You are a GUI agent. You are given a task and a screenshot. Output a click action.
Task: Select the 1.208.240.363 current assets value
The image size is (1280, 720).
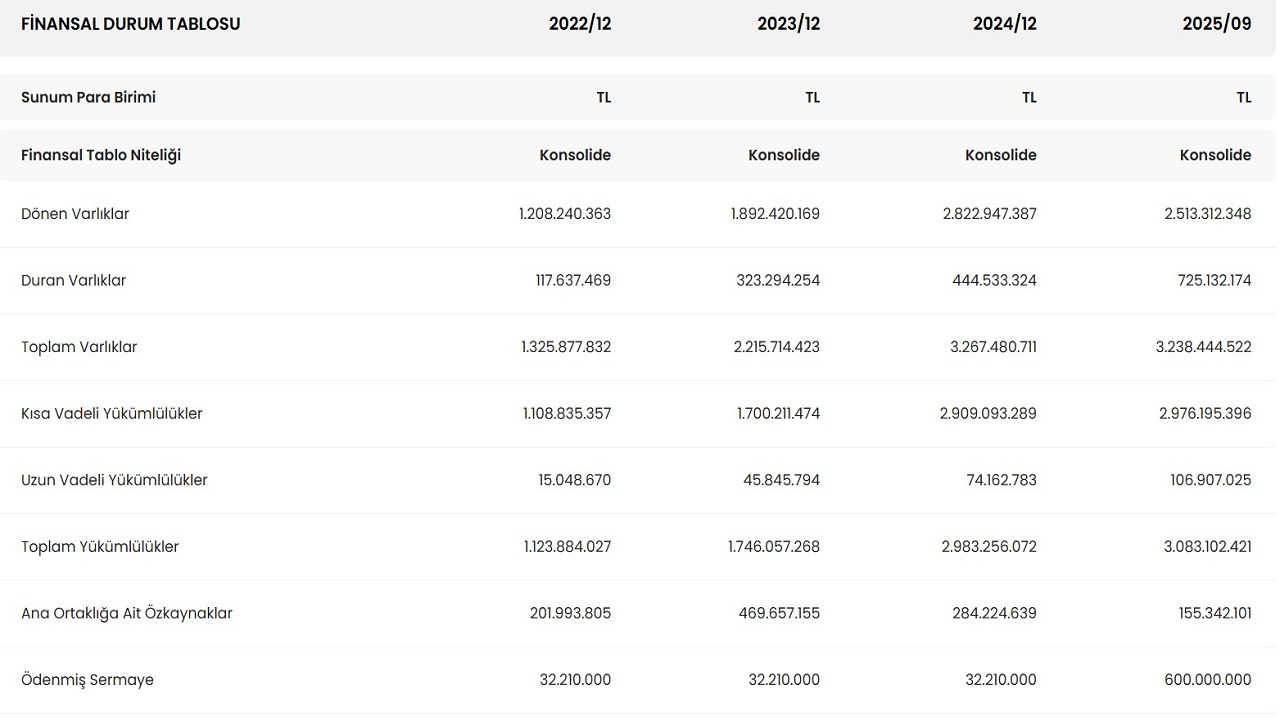[x=564, y=214]
